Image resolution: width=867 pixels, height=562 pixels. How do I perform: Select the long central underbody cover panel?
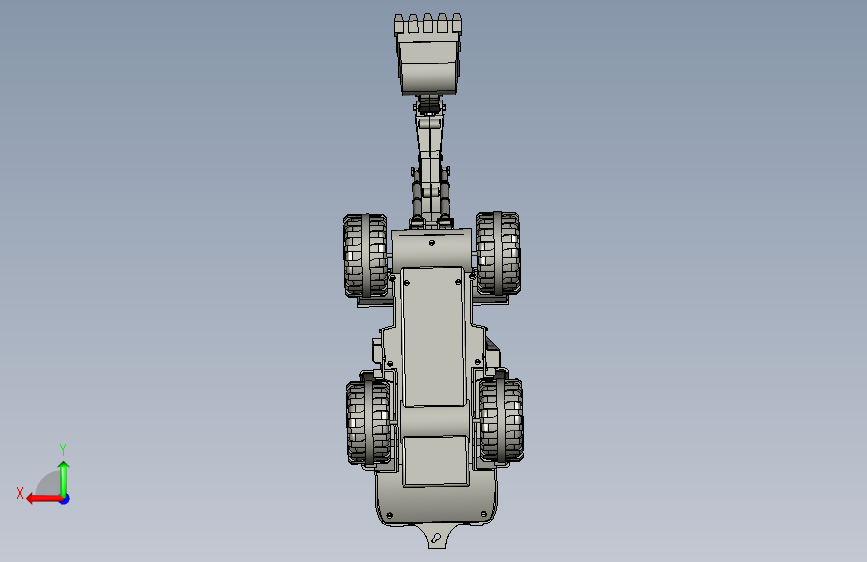[434, 336]
